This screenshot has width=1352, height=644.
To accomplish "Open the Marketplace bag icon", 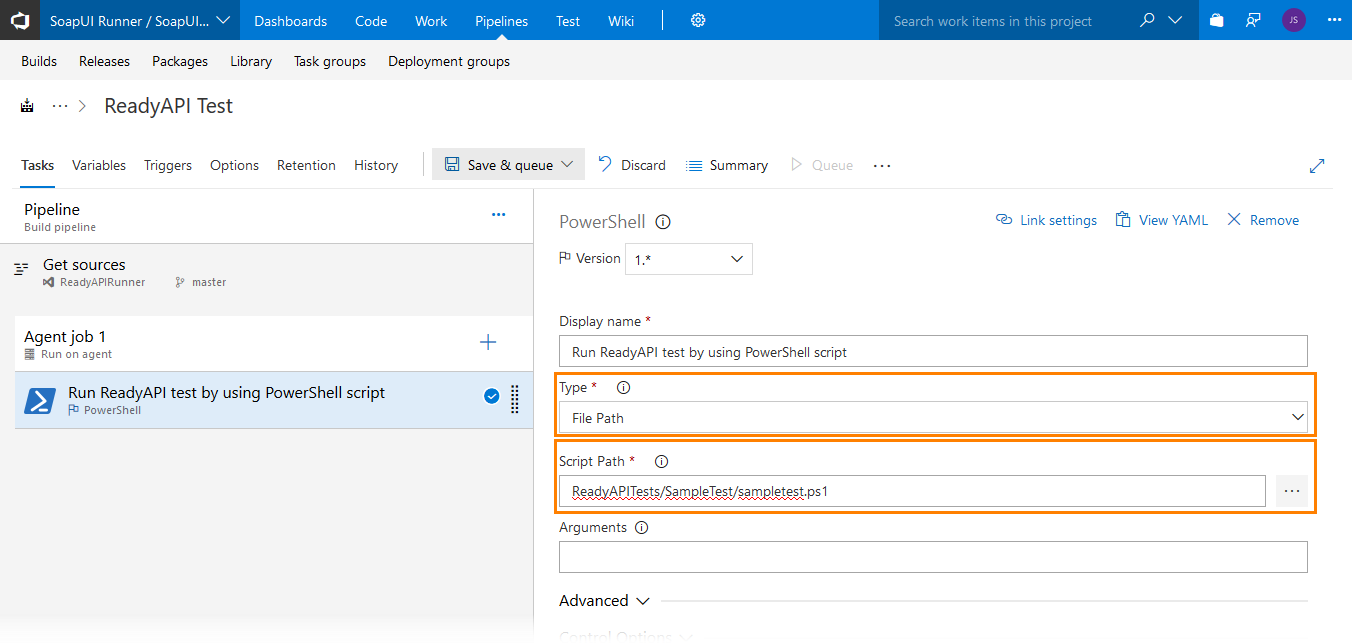I will point(1216,20).
